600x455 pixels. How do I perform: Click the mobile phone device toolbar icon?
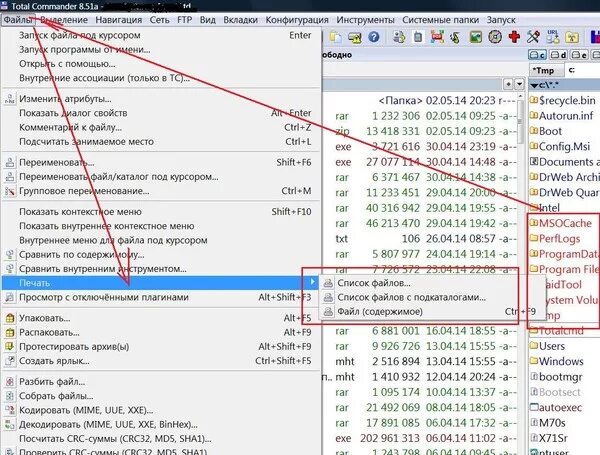pyautogui.click(x=418, y=37)
